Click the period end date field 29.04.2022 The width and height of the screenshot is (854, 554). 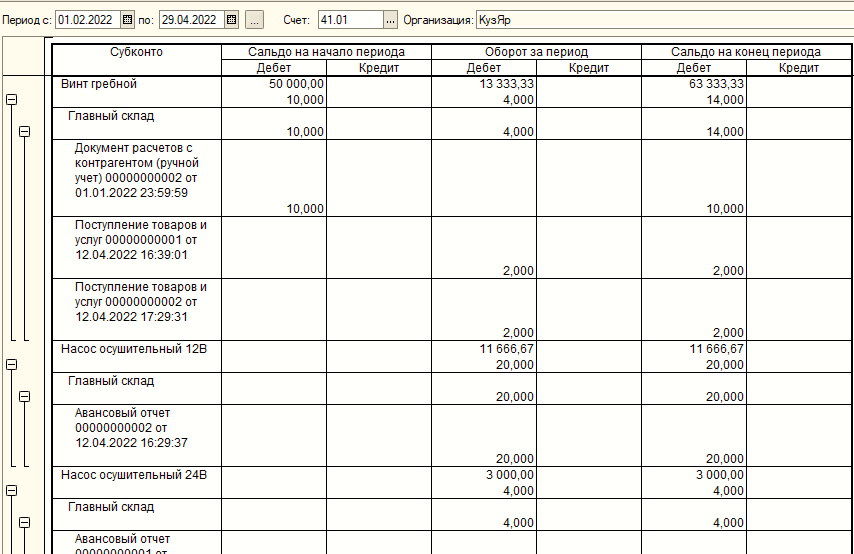(x=192, y=20)
